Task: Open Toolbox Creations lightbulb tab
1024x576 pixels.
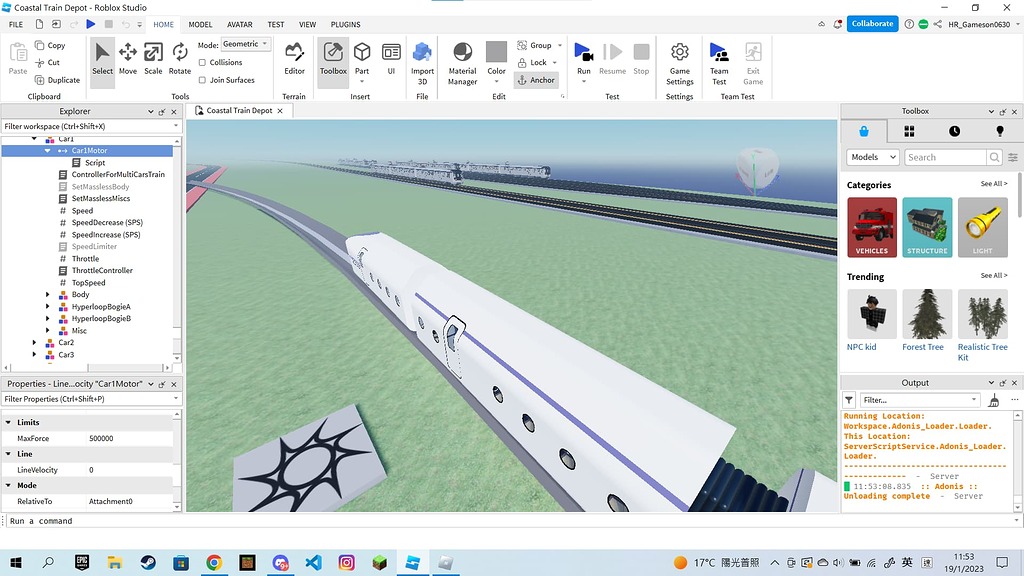Action: [x=999, y=131]
